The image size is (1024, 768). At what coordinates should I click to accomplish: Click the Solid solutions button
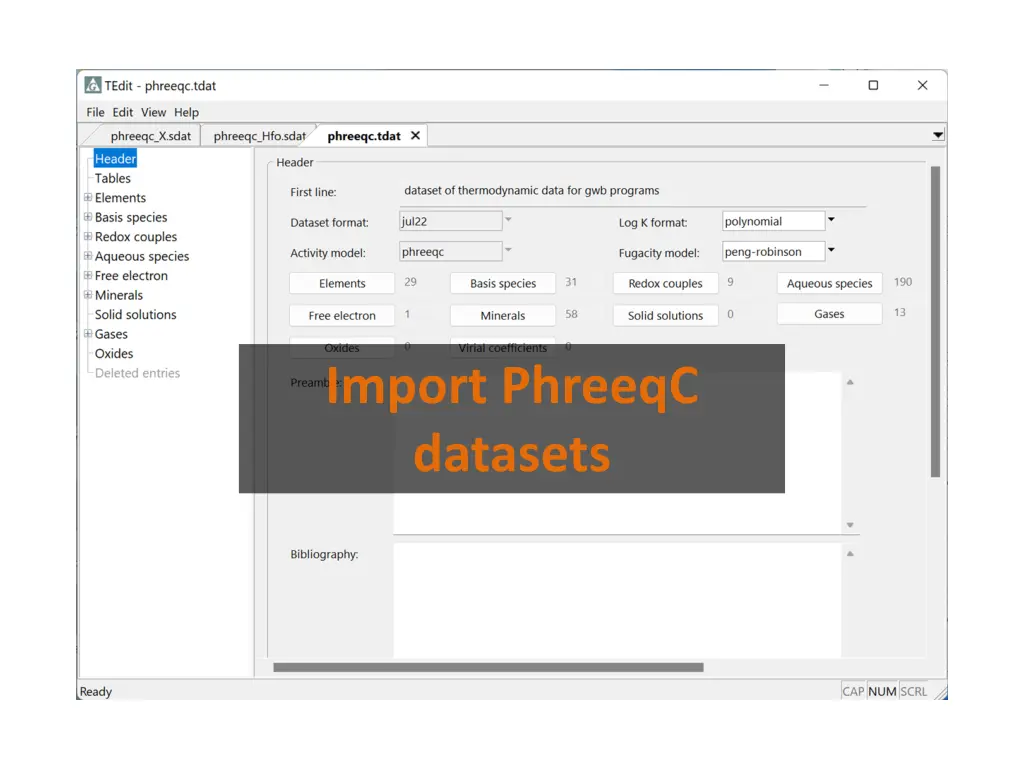point(665,315)
